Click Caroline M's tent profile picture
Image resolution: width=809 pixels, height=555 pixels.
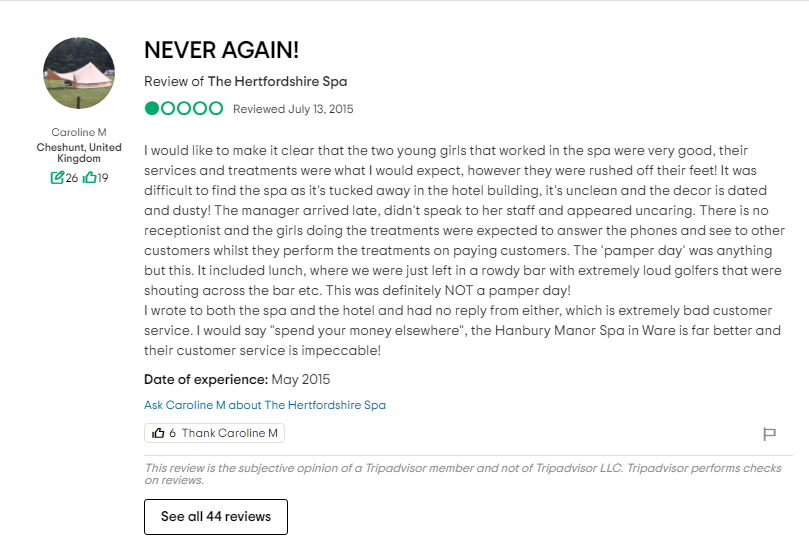click(x=79, y=73)
